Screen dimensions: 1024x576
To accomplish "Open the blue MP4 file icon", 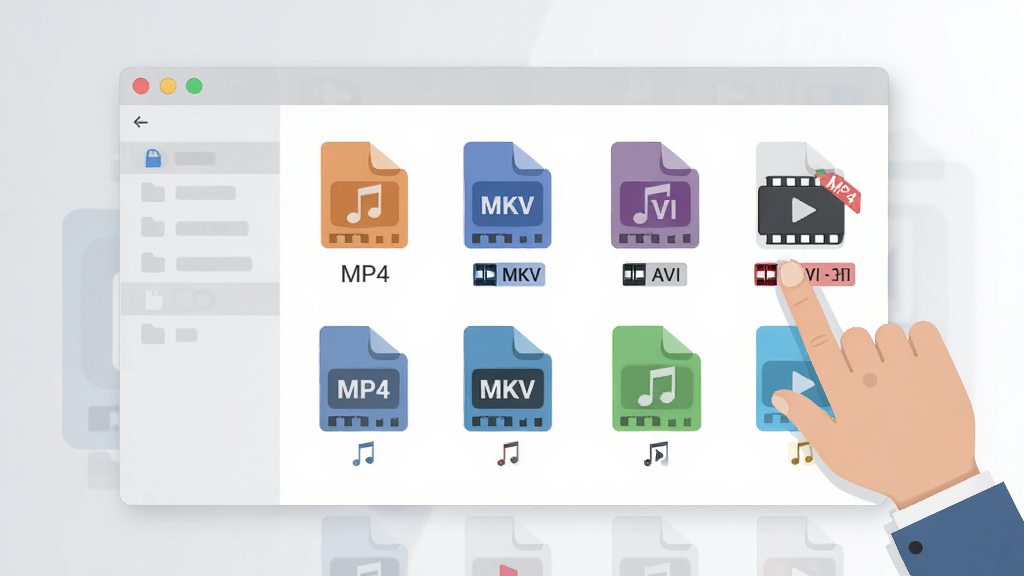I will 364,379.
